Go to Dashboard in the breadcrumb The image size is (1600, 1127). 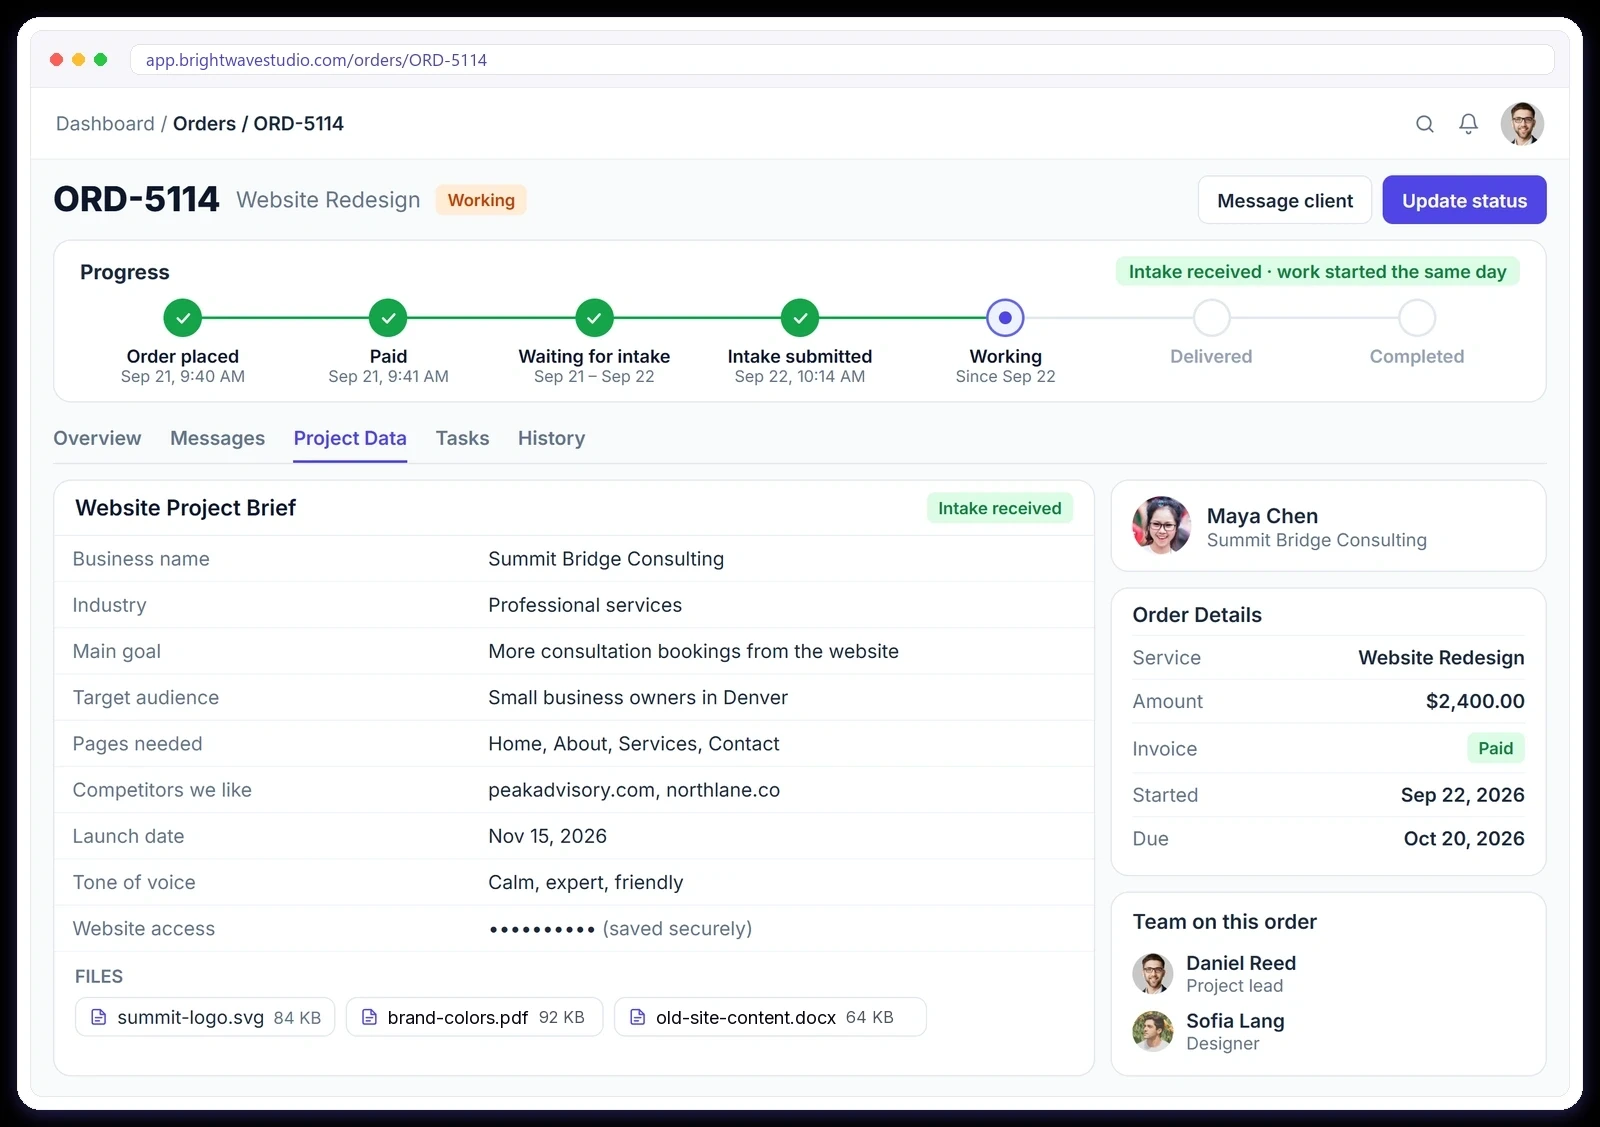105,124
